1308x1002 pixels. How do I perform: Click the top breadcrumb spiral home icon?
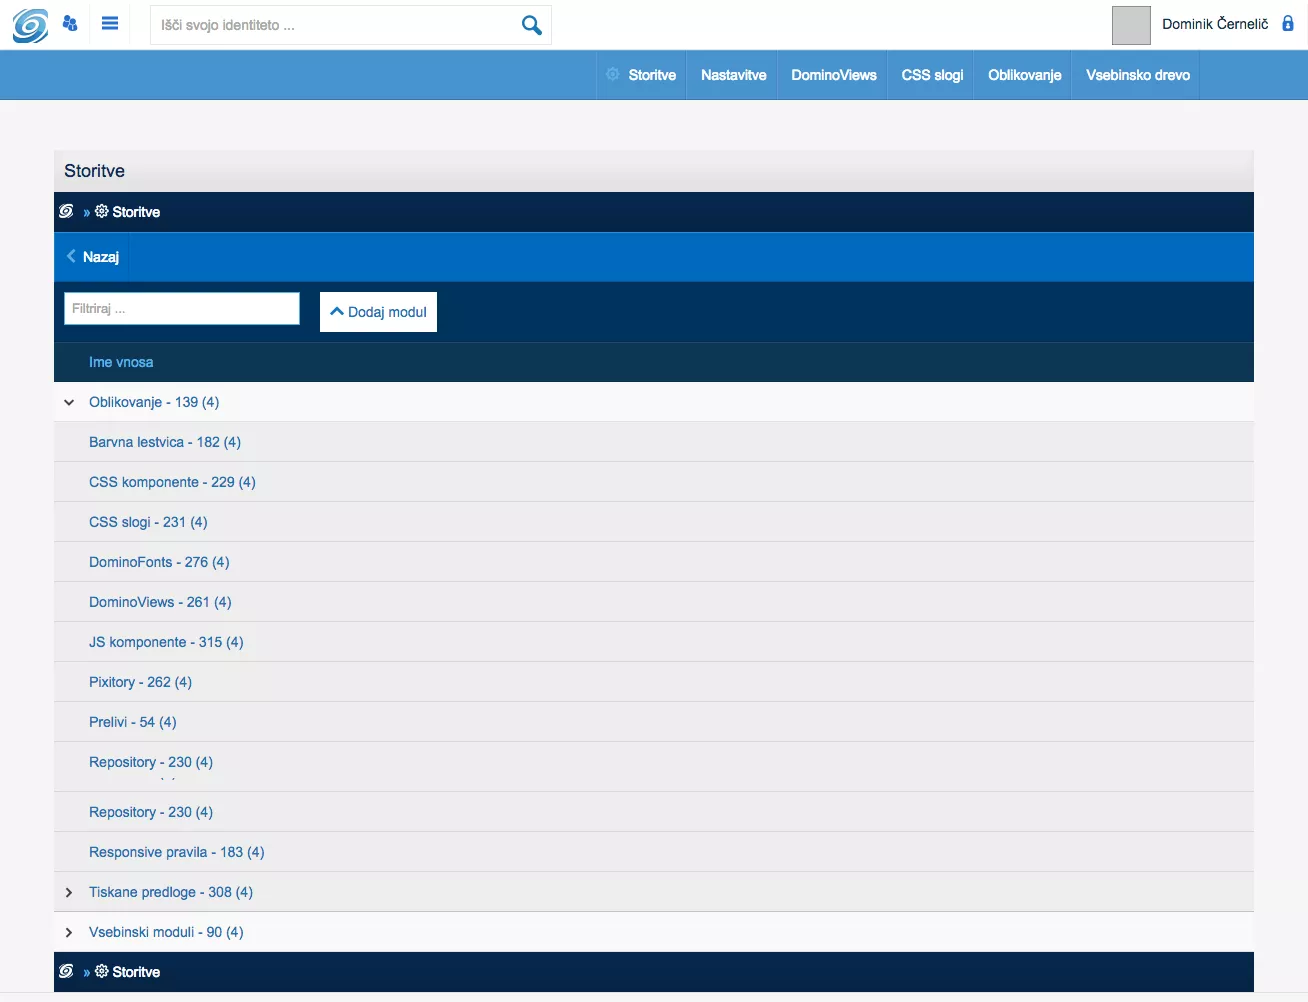66,212
